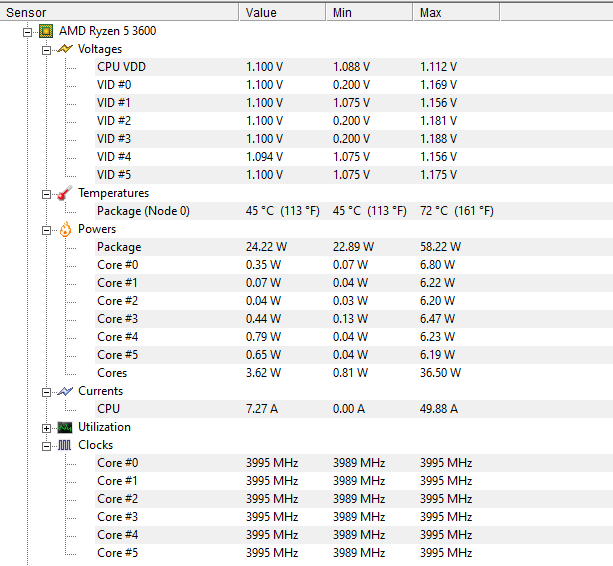Select the VID #3 row

354,139
